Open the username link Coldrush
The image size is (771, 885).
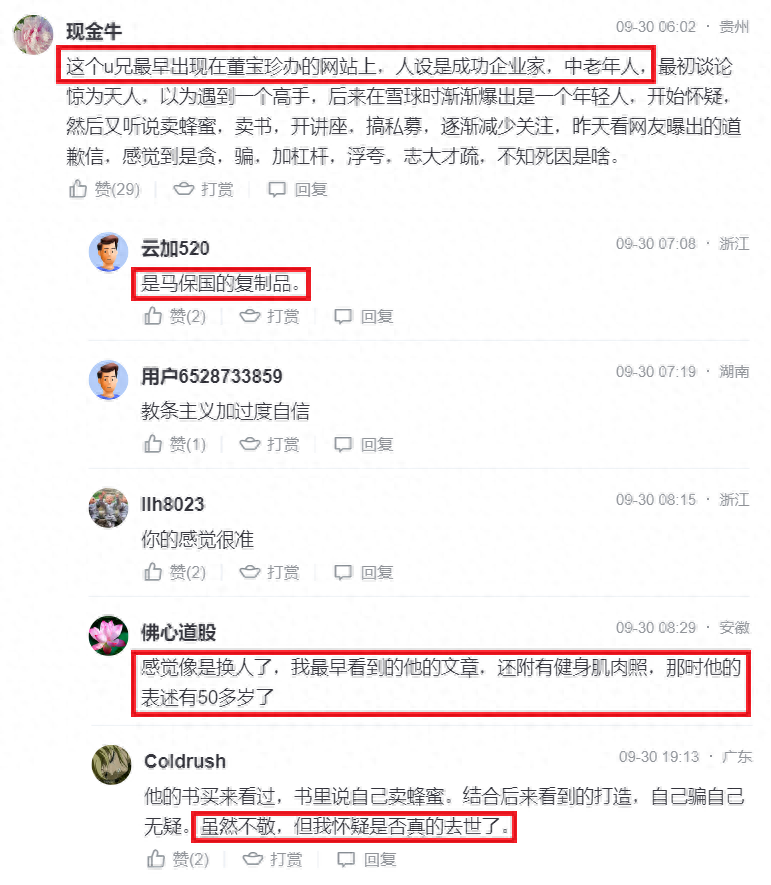click(185, 761)
